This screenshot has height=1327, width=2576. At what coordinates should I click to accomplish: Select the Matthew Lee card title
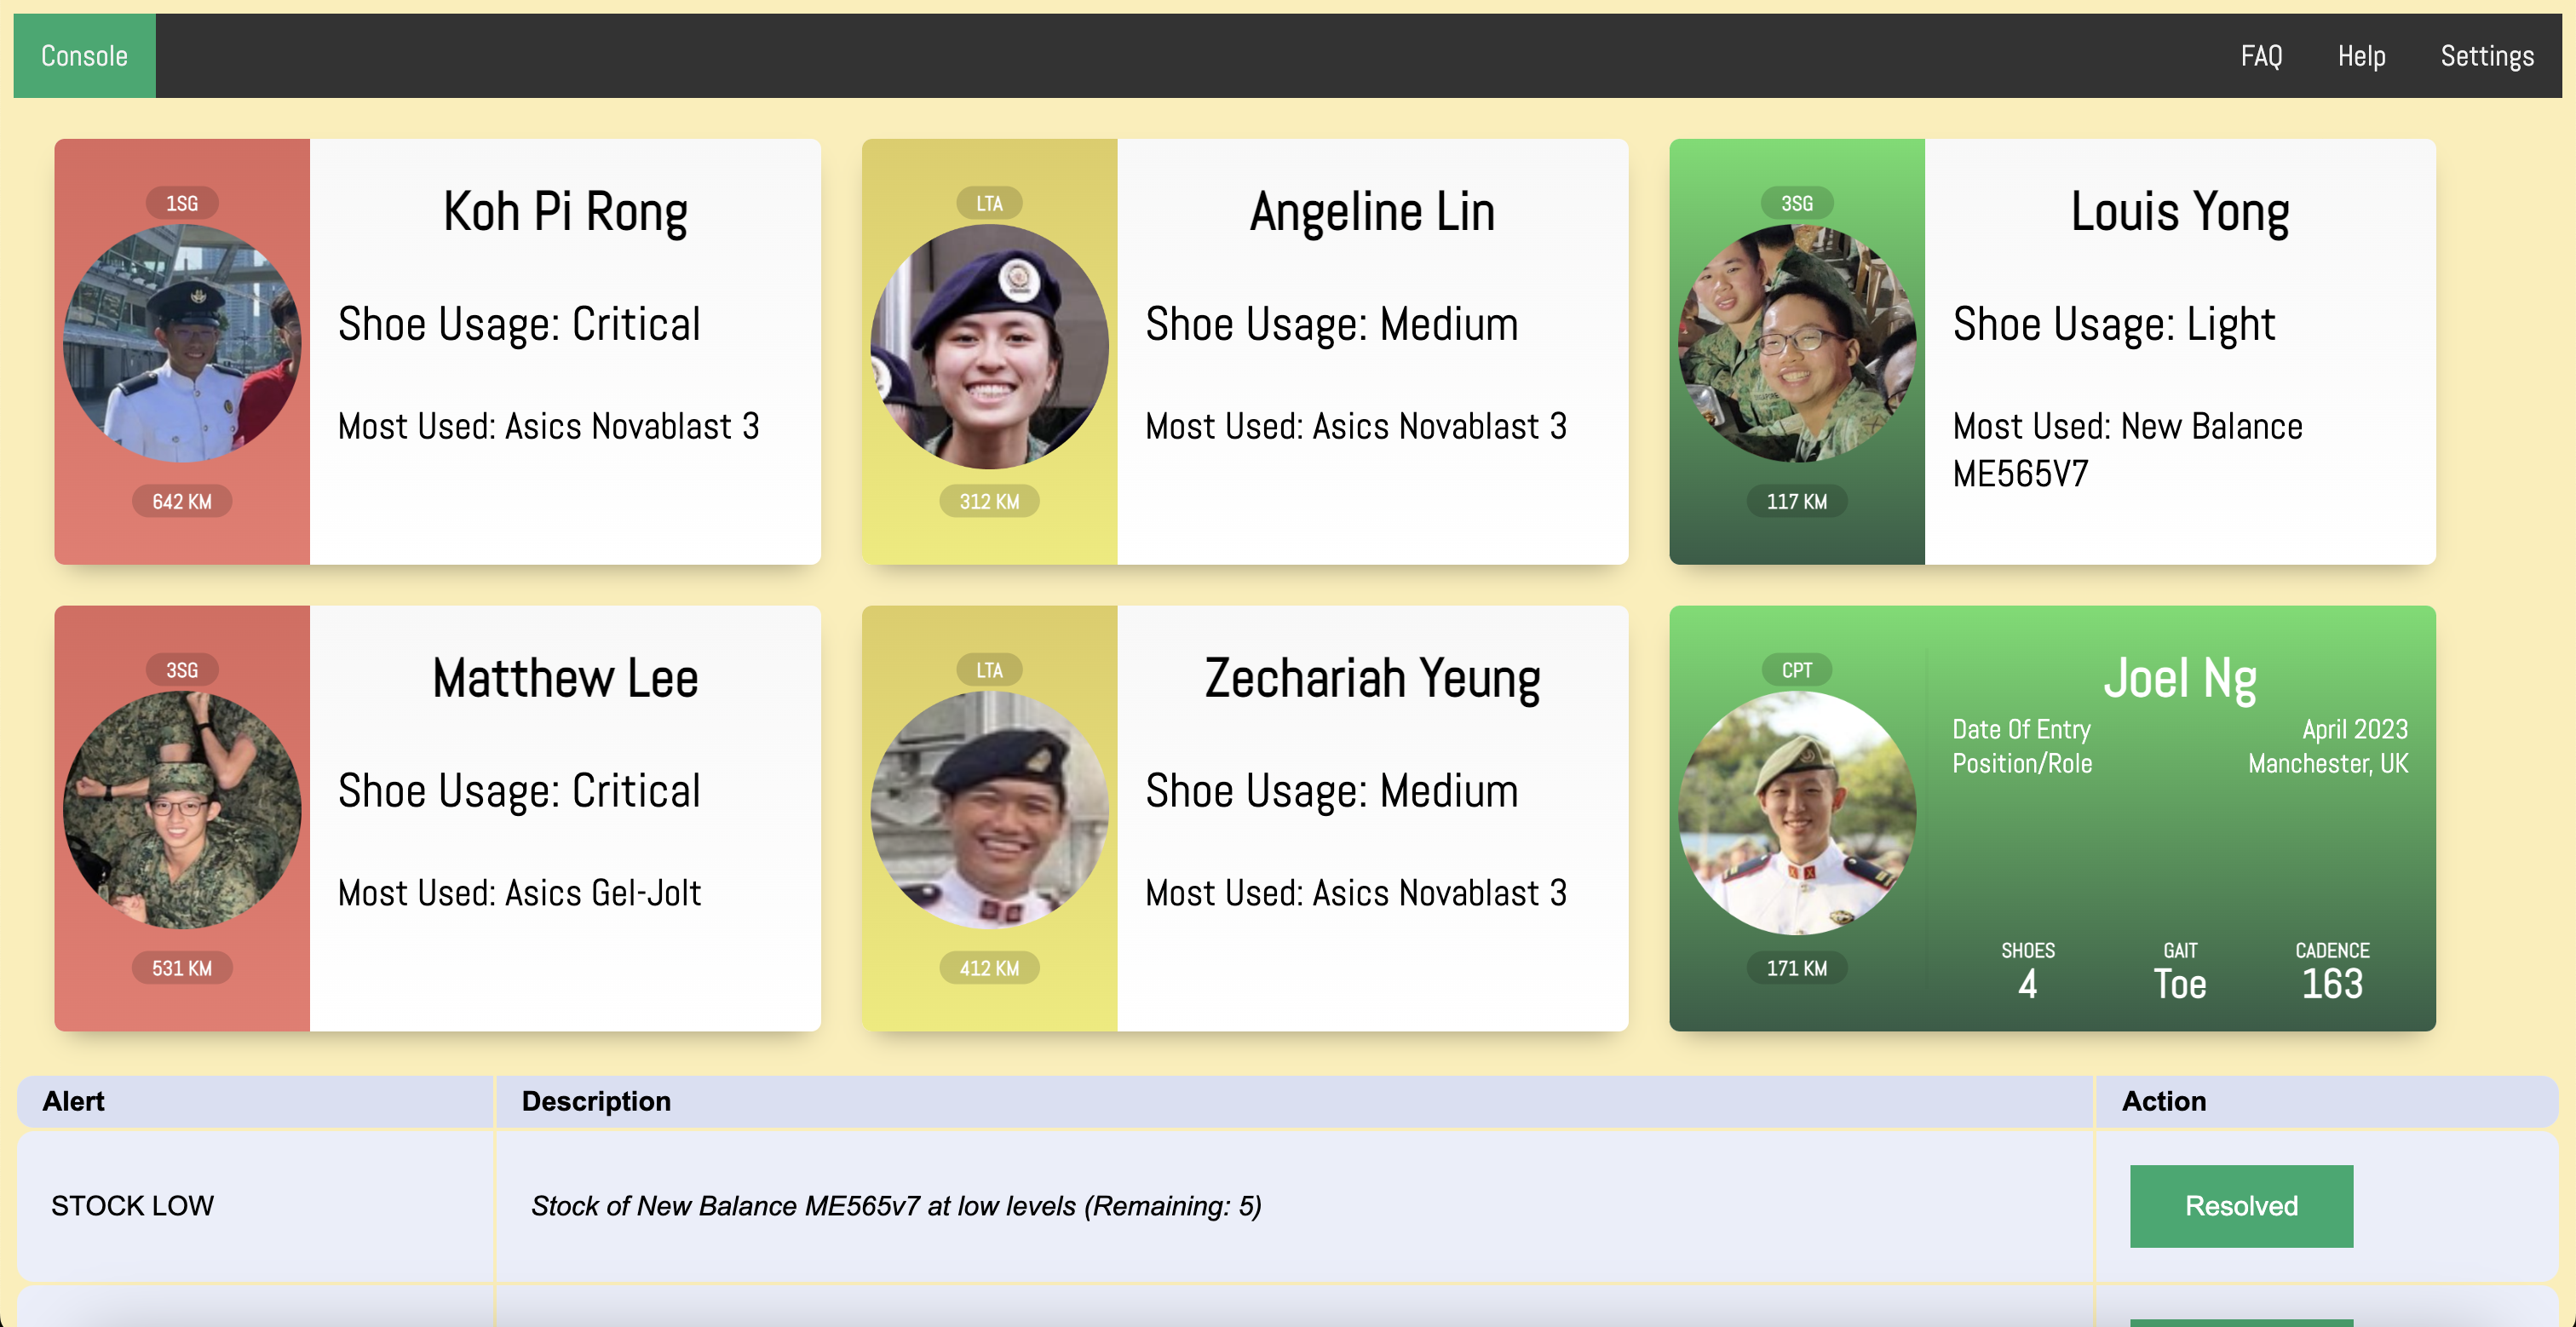[565, 679]
